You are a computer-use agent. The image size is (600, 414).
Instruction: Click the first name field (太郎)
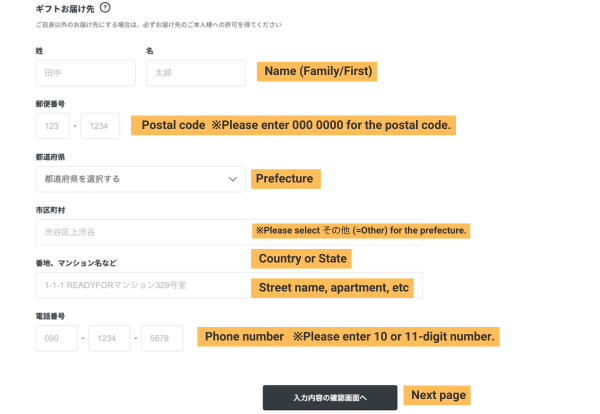pos(195,73)
